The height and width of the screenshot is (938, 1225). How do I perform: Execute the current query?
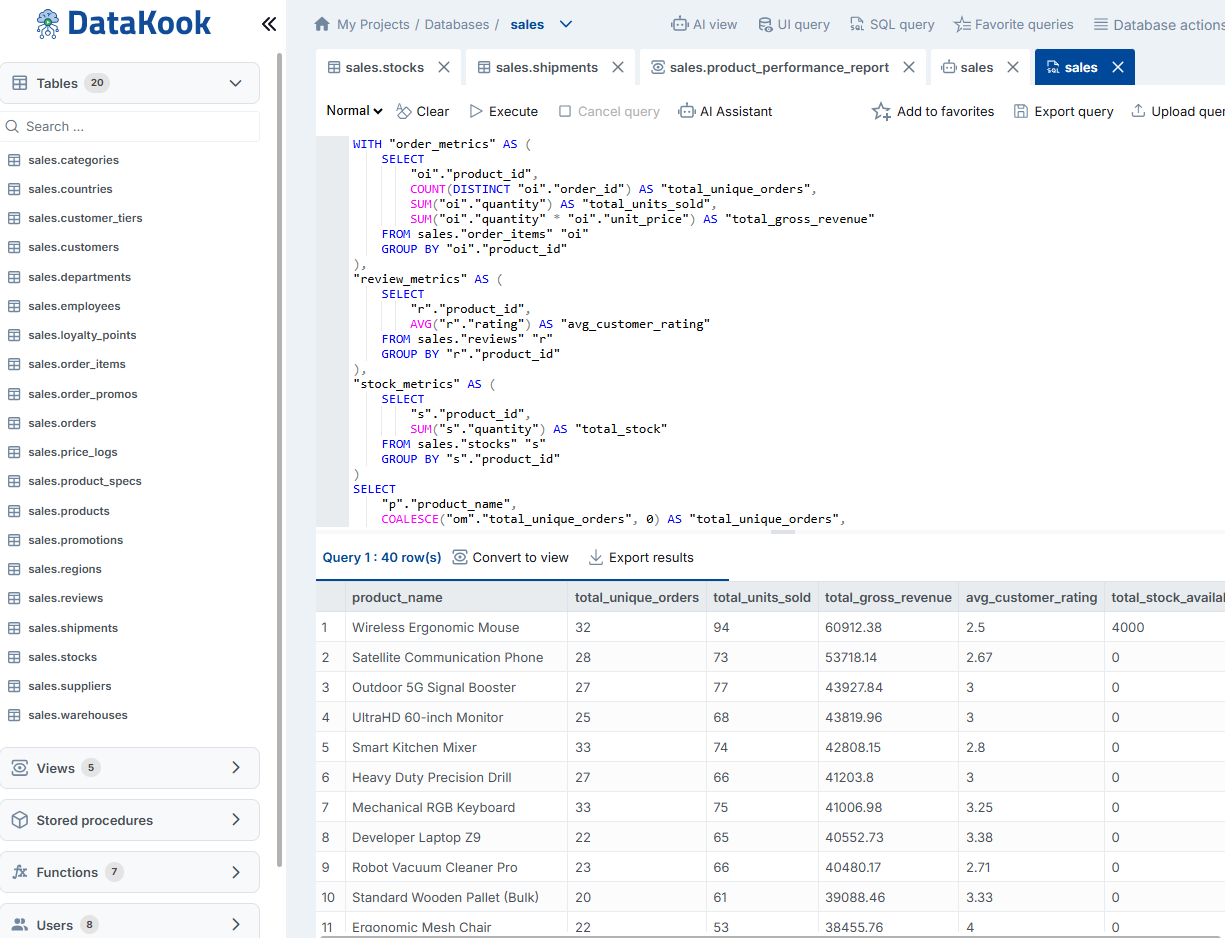[503, 111]
